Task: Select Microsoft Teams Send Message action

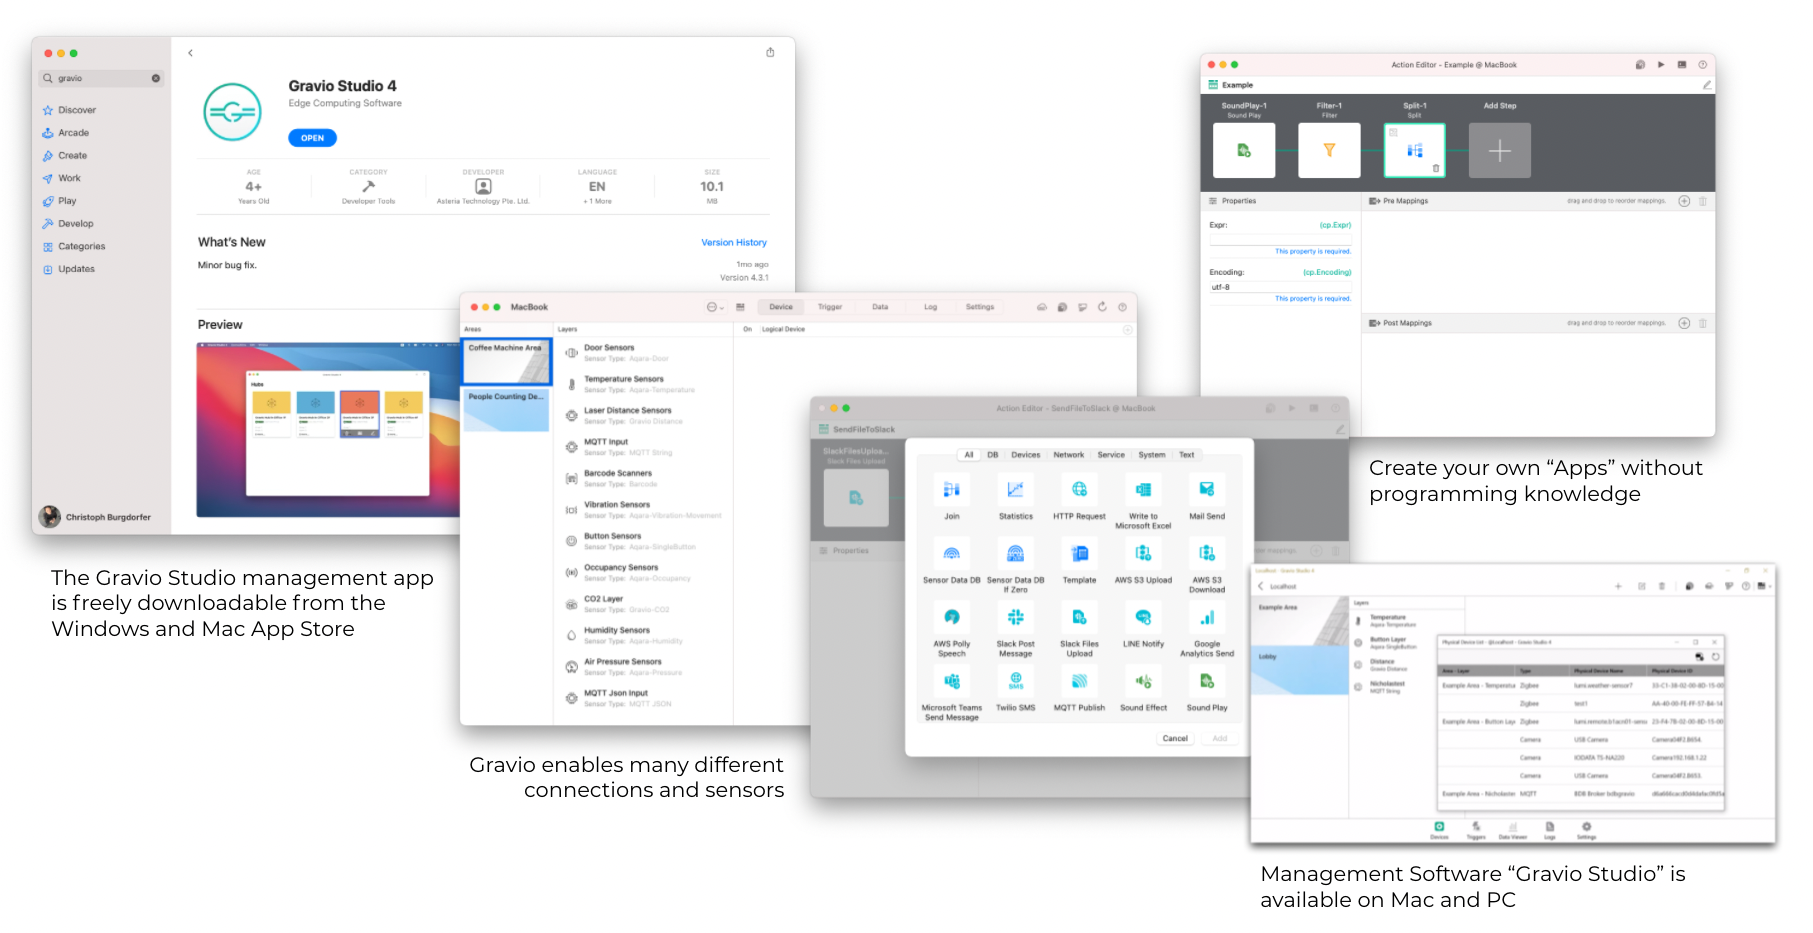Action: click(x=952, y=681)
